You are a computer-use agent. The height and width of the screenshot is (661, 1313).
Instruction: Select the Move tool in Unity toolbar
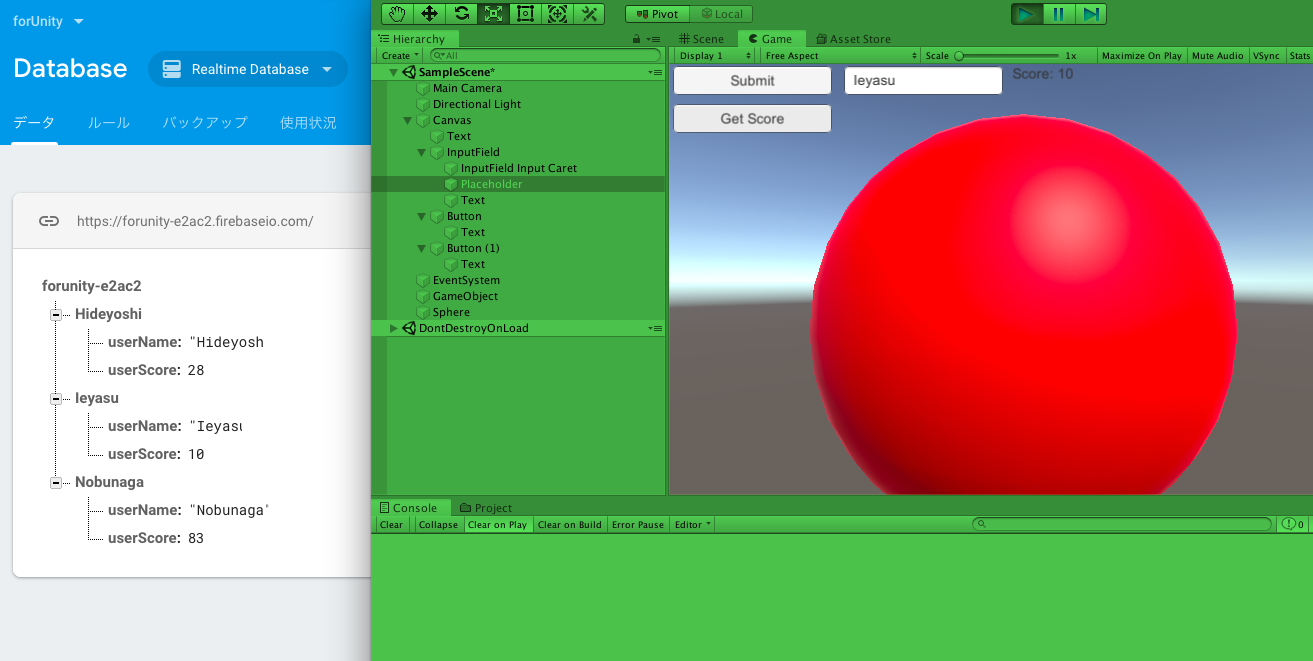[x=430, y=13]
